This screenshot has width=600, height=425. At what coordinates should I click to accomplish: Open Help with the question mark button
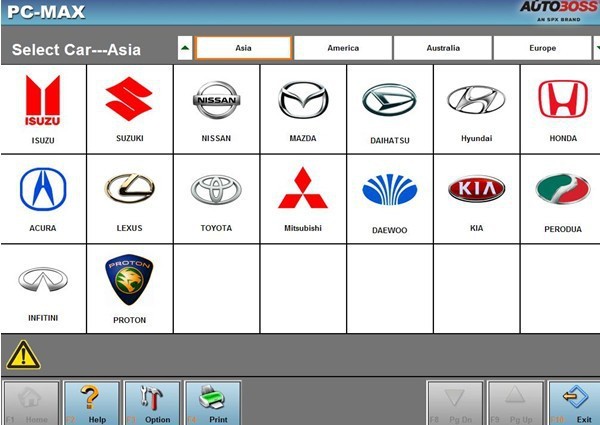(x=92, y=403)
